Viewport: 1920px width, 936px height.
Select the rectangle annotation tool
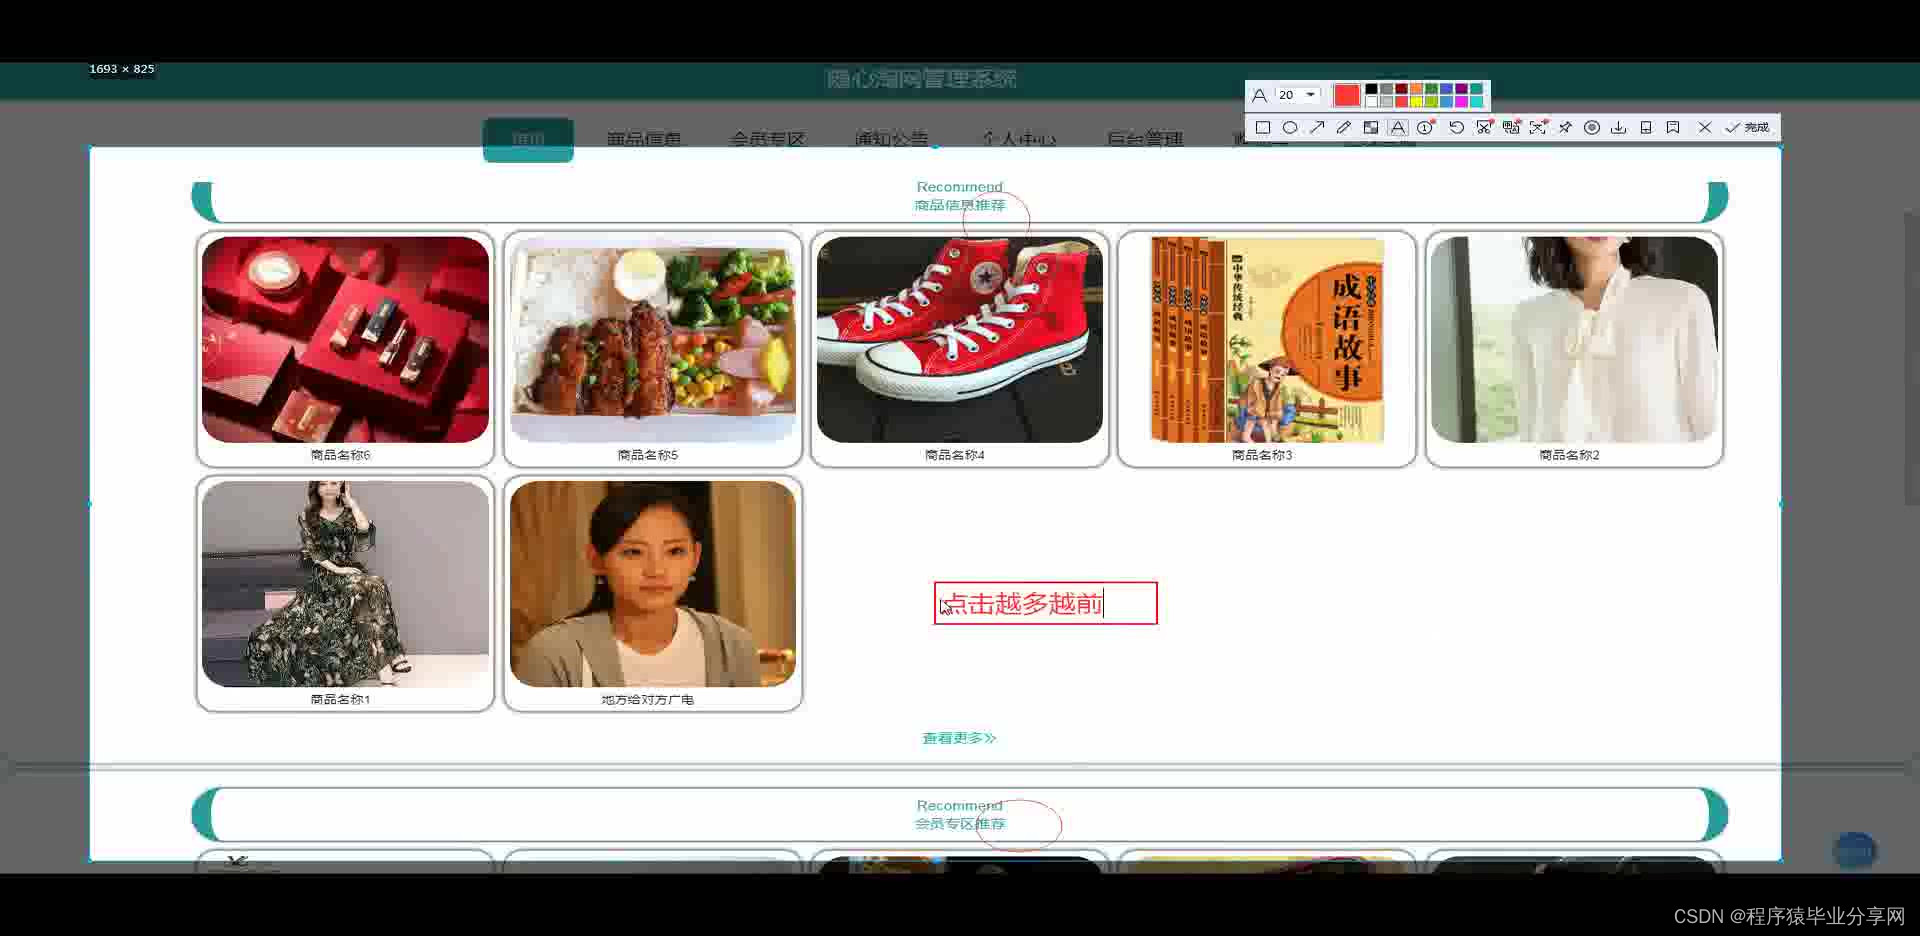point(1263,128)
